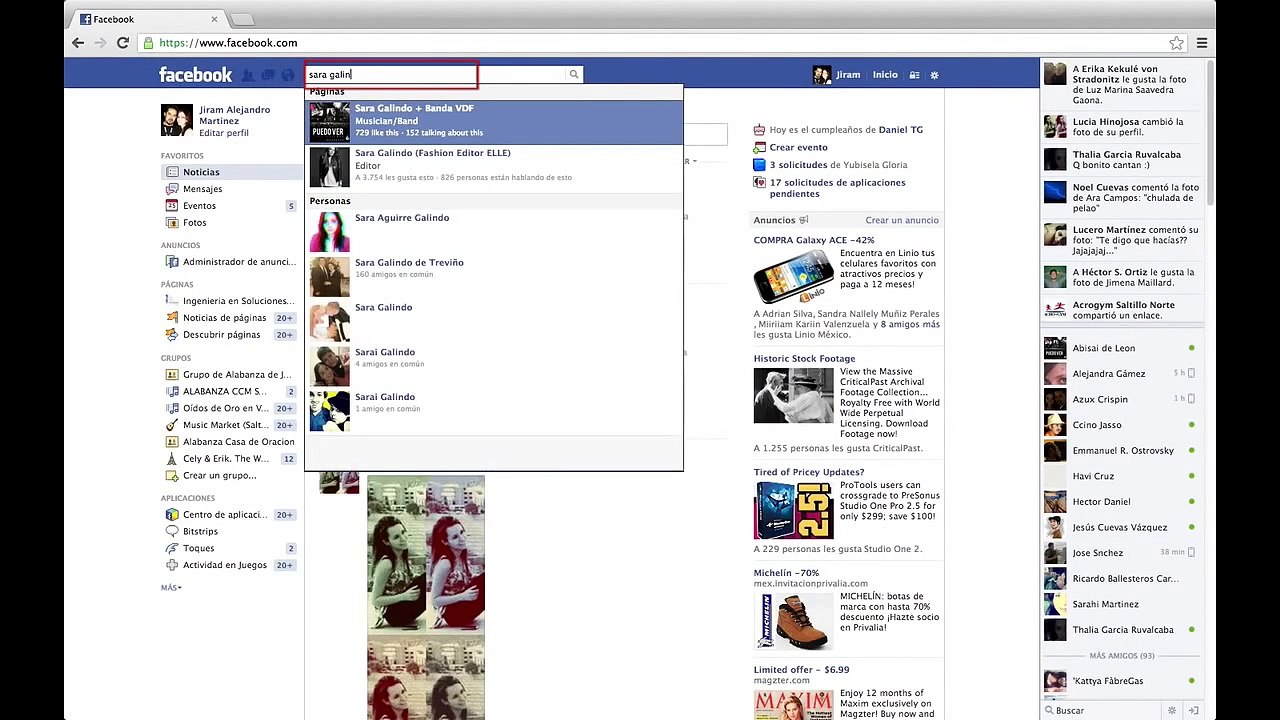Image resolution: width=1280 pixels, height=720 pixels.
Task: Click the Crear evento link
Action: tap(798, 148)
